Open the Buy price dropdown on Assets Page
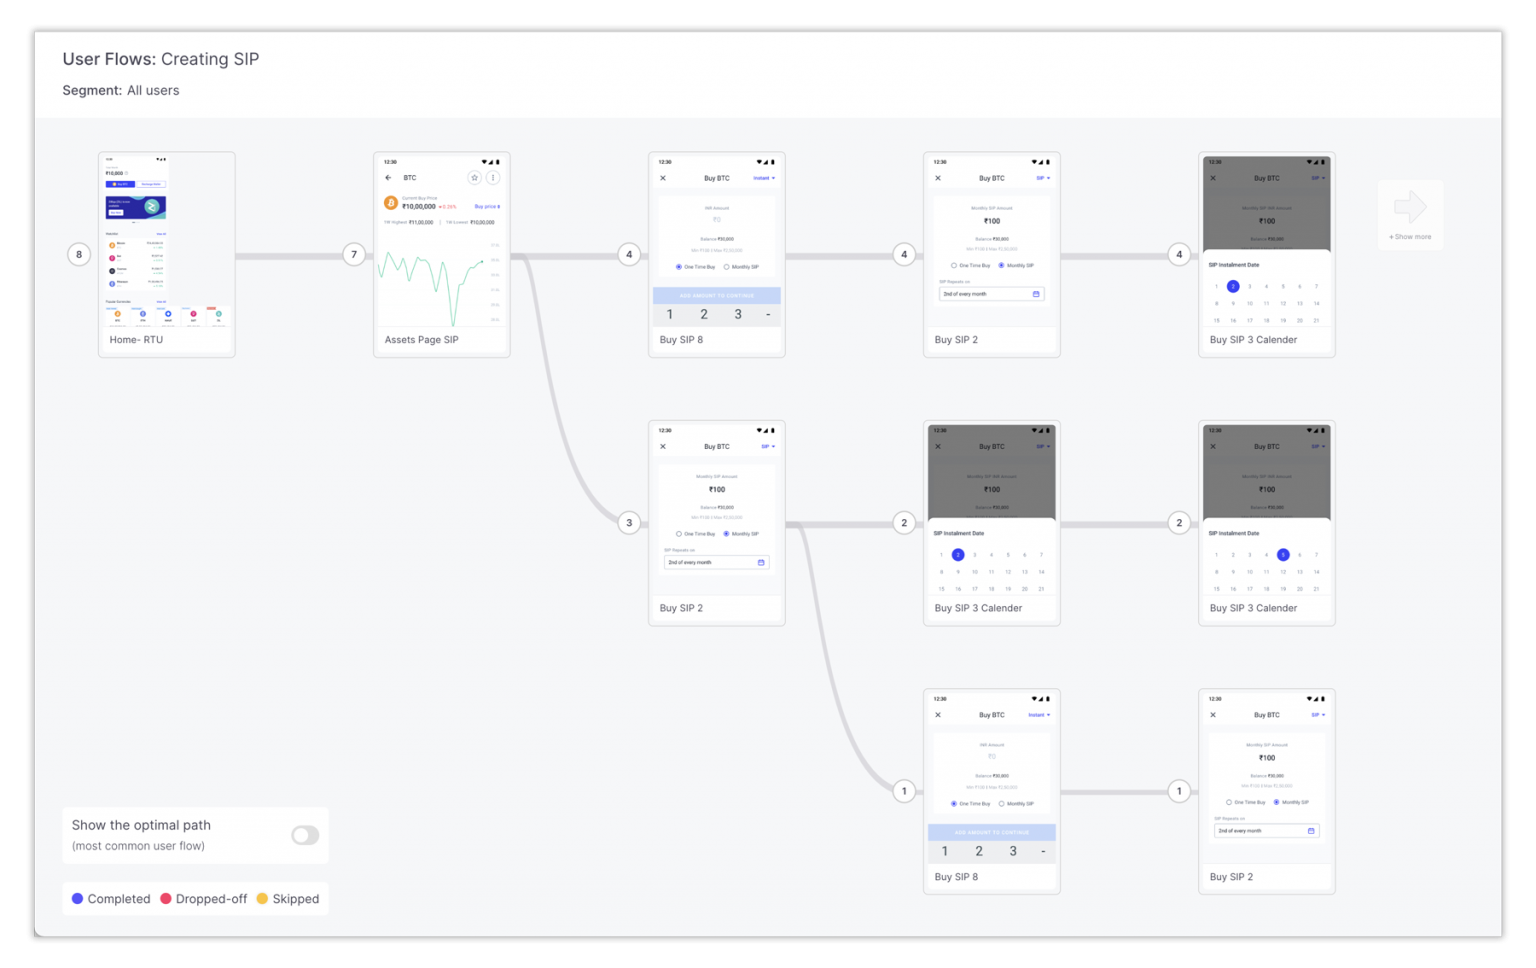Image resolution: width=1536 pixels, height=968 pixels. [x=487, y=207]
